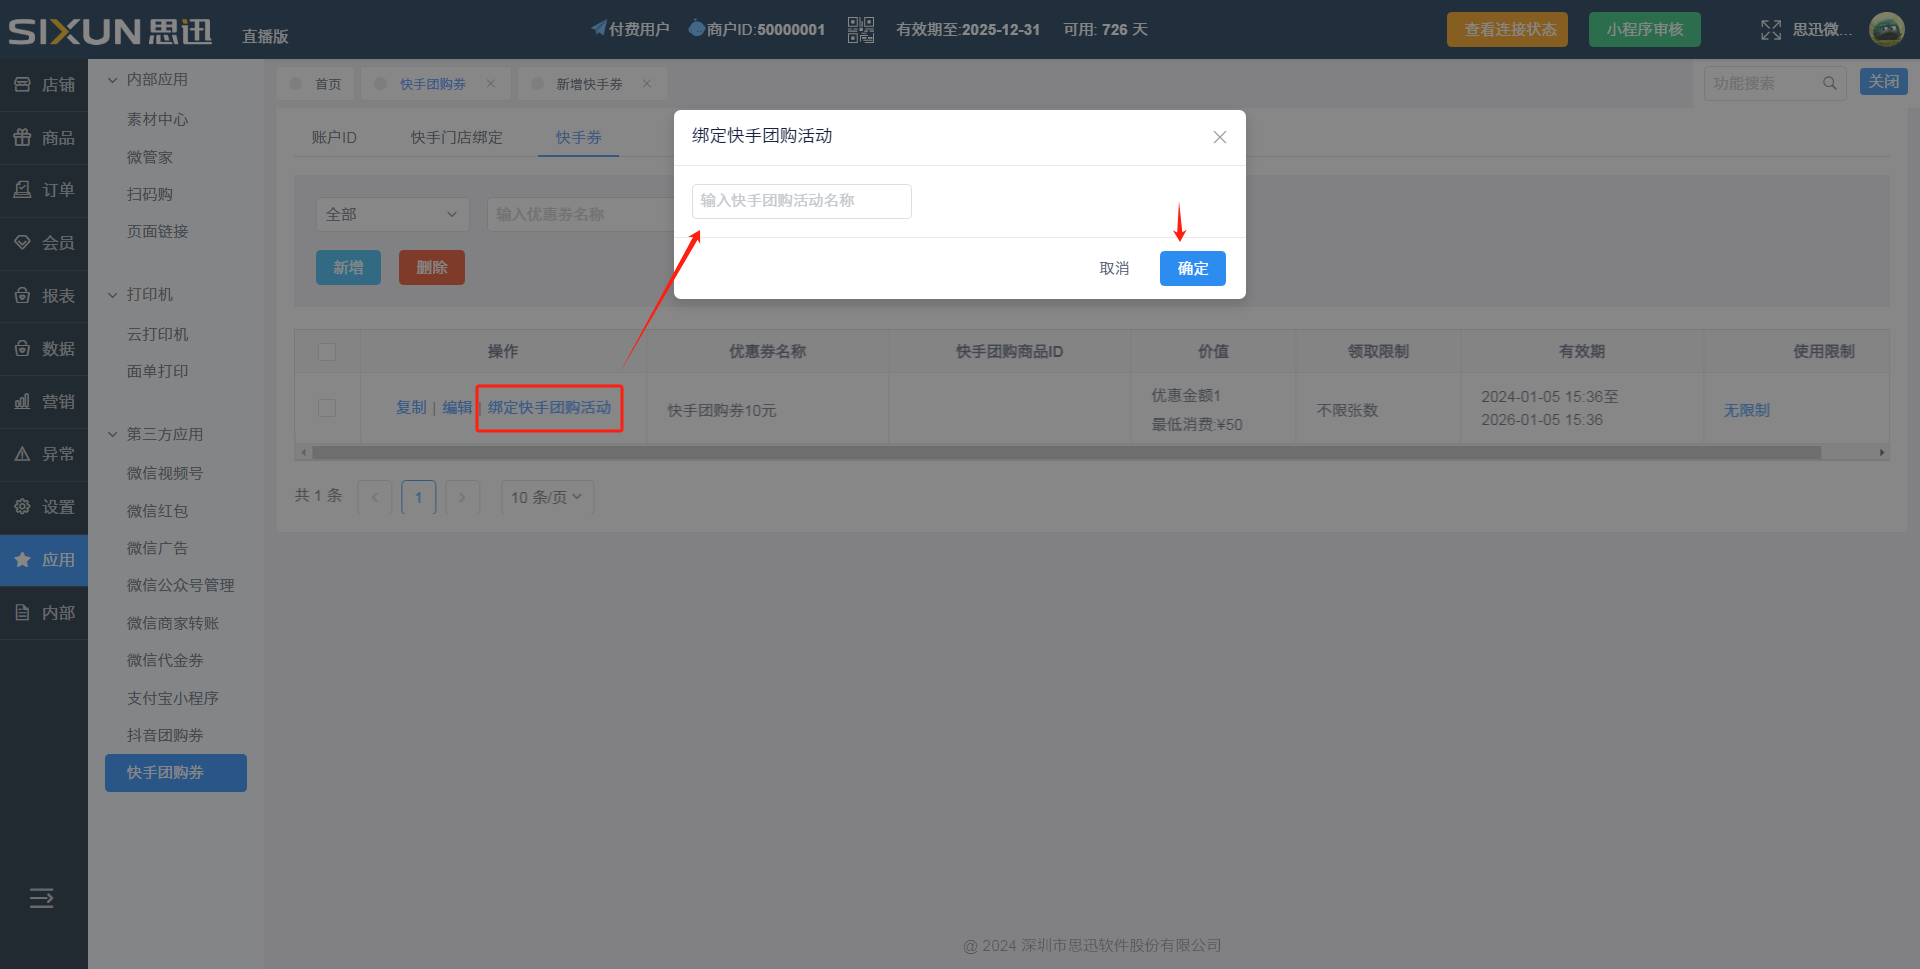This screenshot has width=1920, height=969.
Task: Open the 内部 document sidebar icon
Action: (22, 613)
